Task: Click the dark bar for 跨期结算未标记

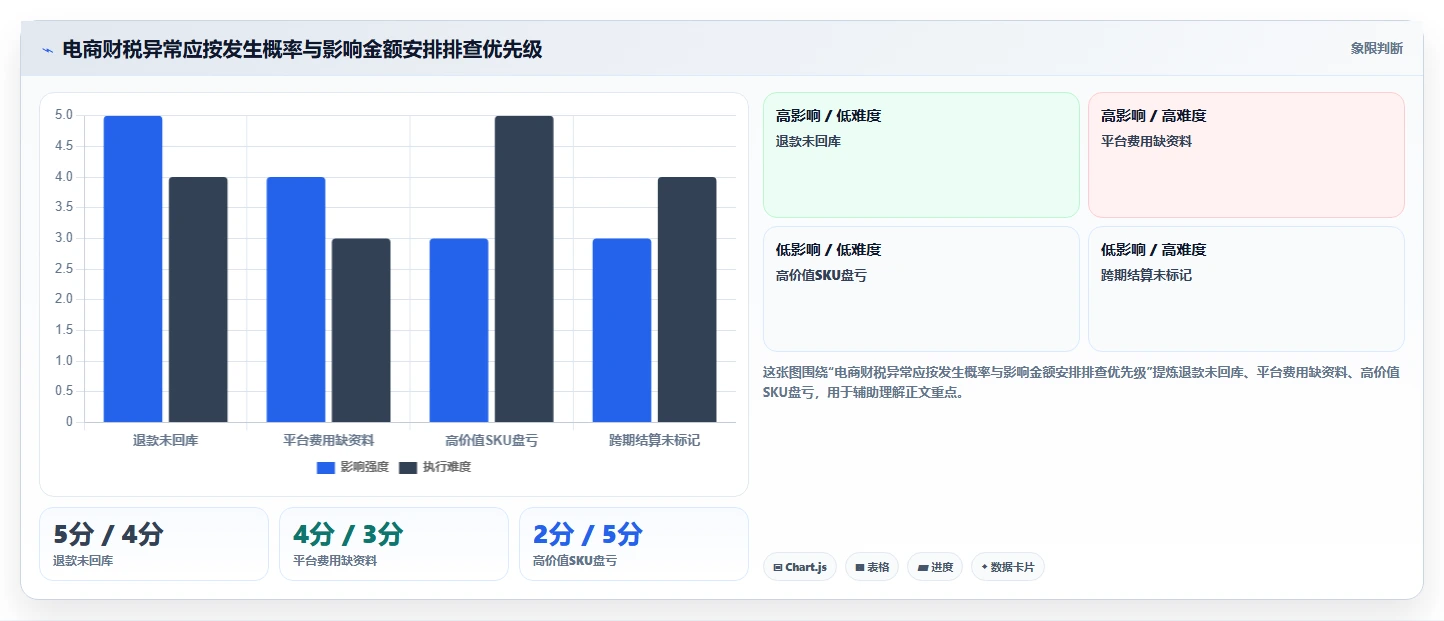Action: coord(687,300)
